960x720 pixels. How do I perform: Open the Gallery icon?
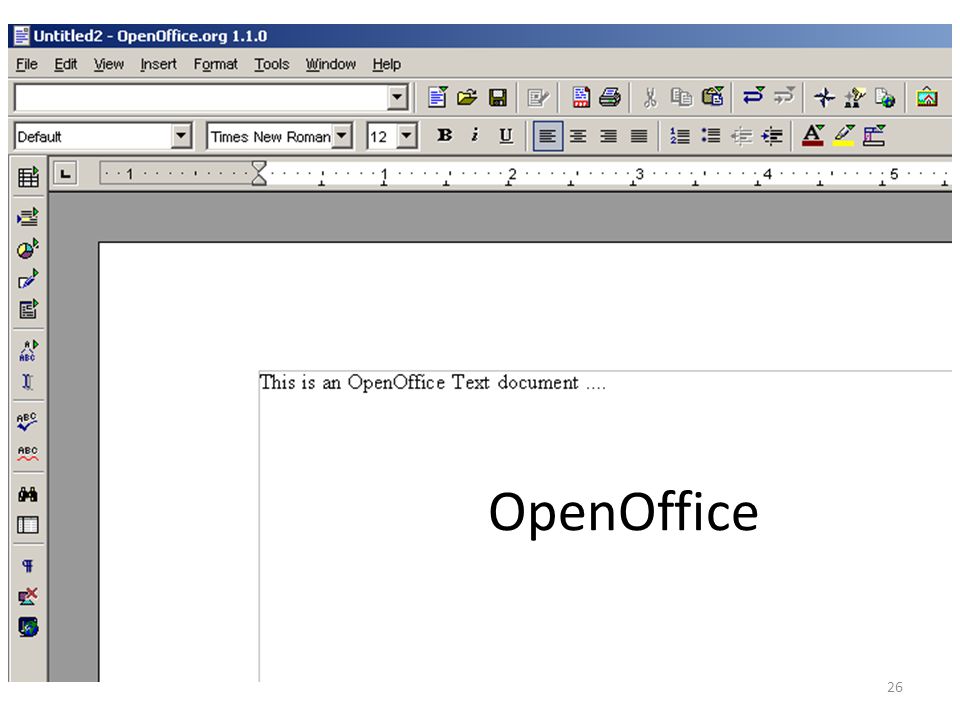pos(927,97)
